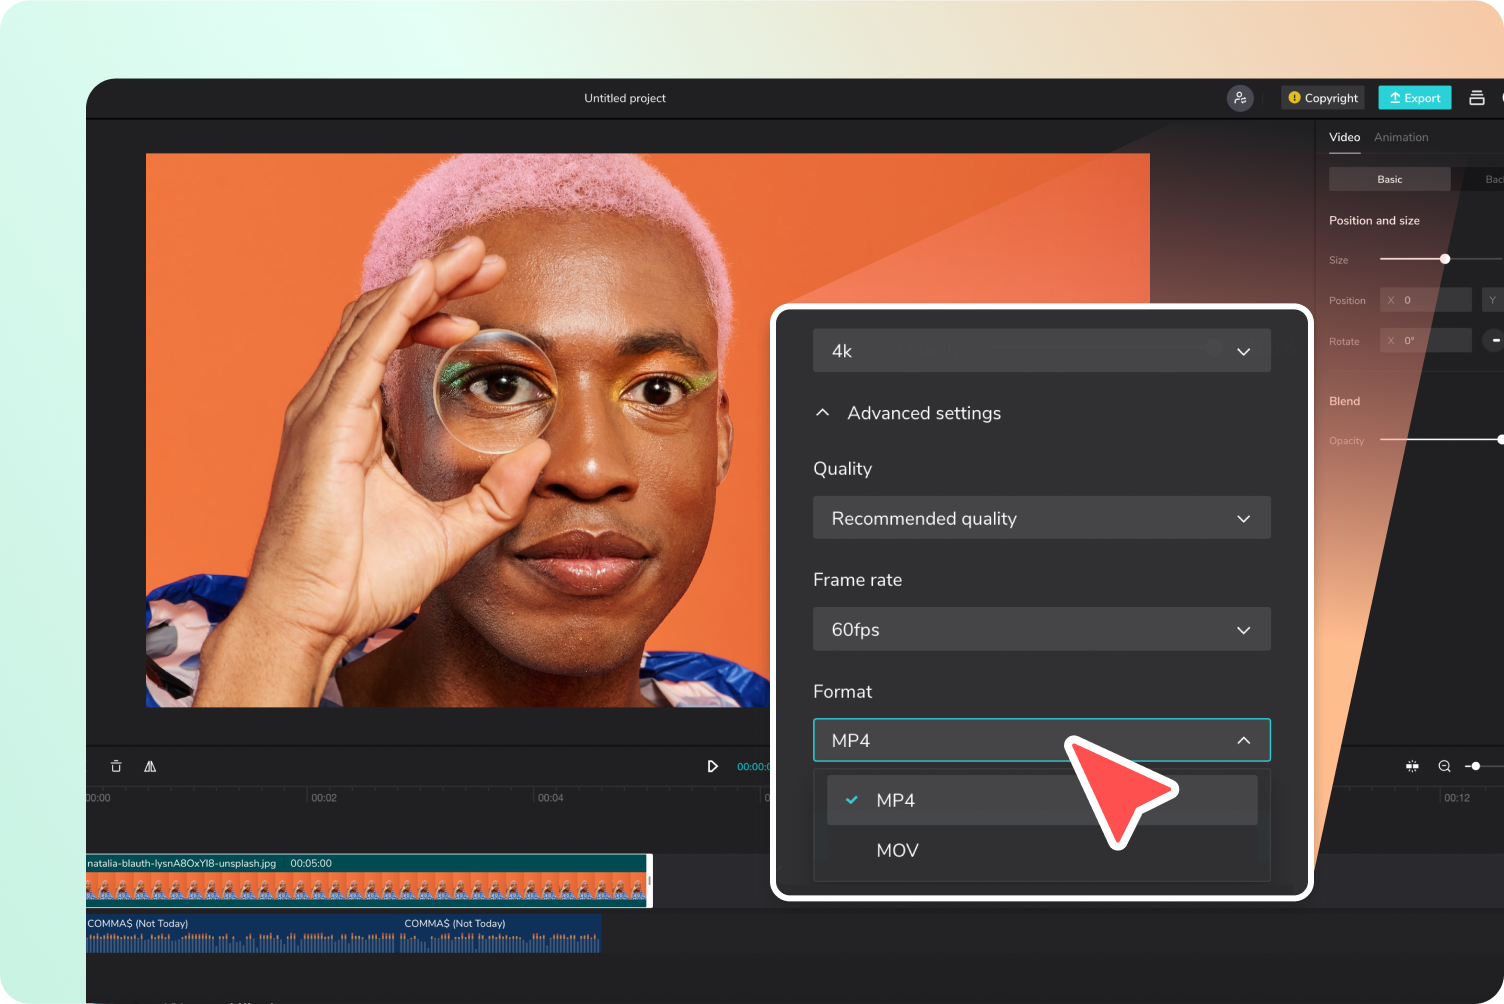Open the Recommended quality dropdown
The width and height of the screenshot is (1504, 1004).
(1041, 518)
